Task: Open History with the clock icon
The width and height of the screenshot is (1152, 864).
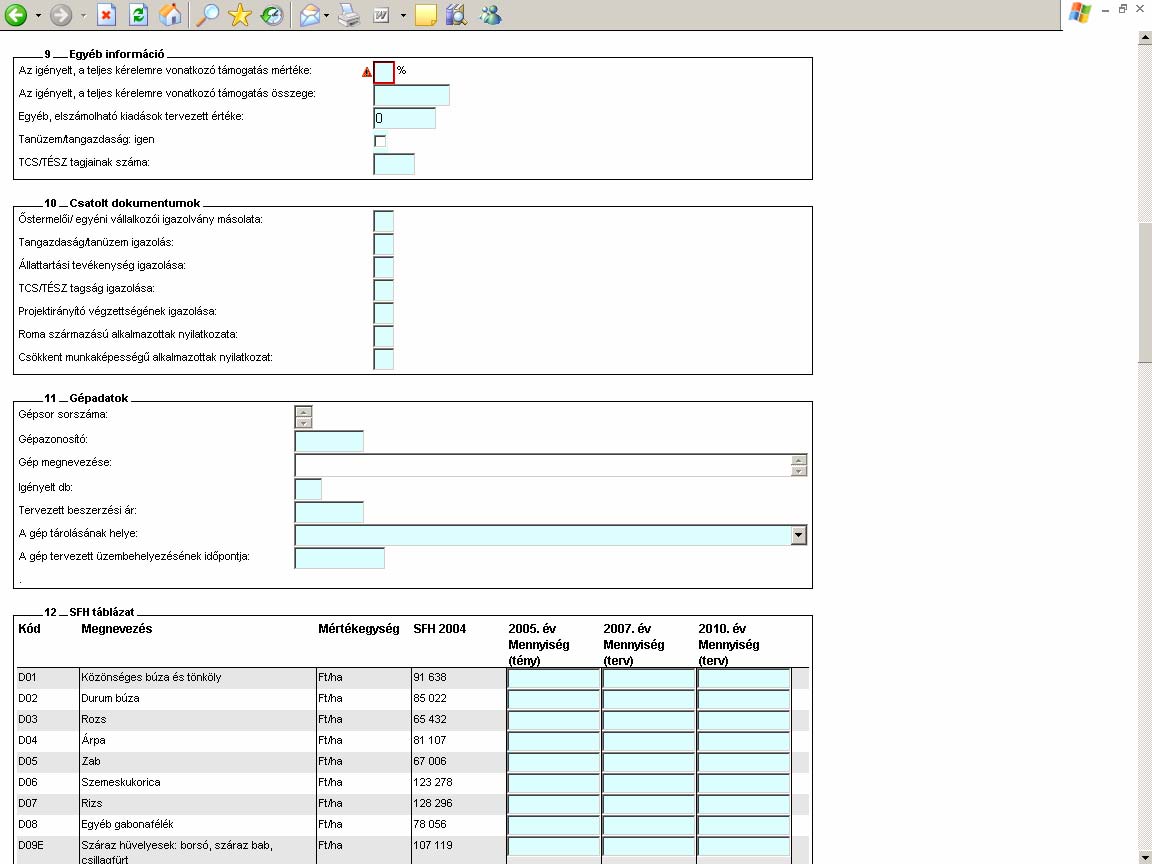Action: tap(272, 15)
